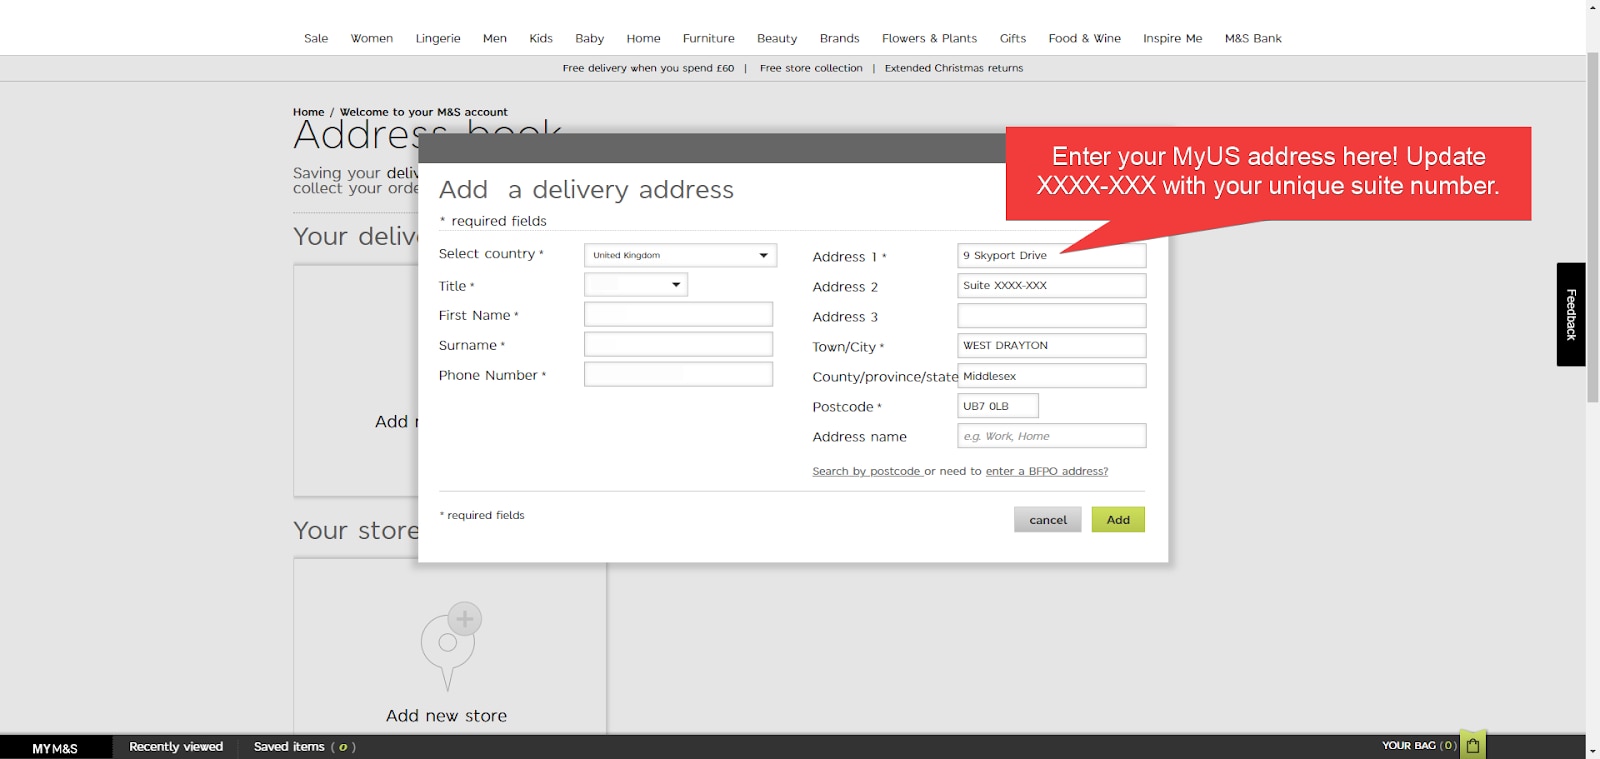This screenshot has height=759, width=1600.
Task: Open the Furniture menu
Action: coord(709,38)
